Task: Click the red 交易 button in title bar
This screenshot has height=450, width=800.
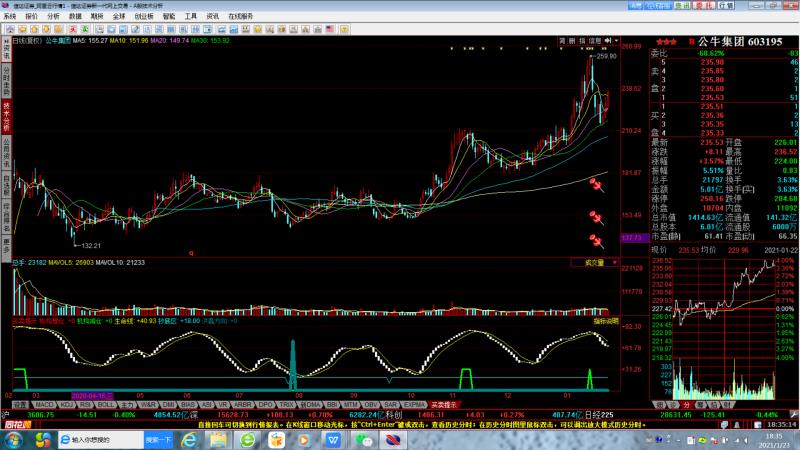Action: point(704,5)
